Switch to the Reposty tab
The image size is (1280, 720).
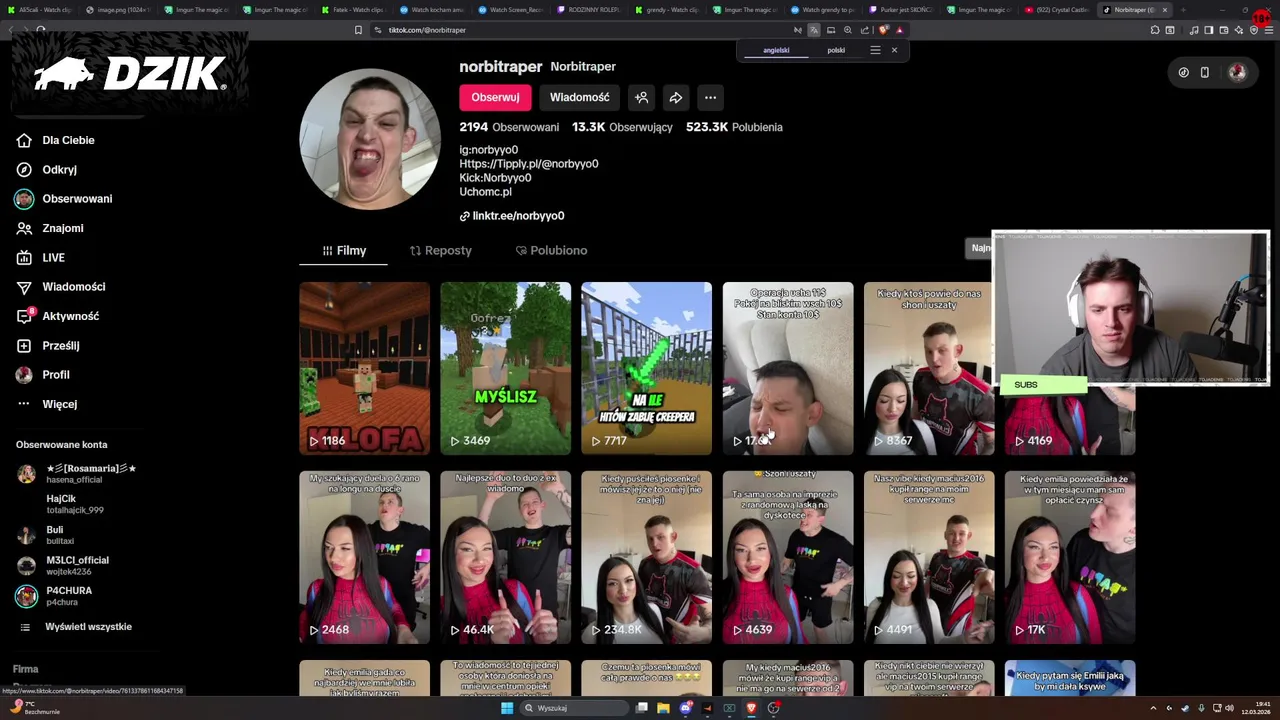click(x=440, y=250)
